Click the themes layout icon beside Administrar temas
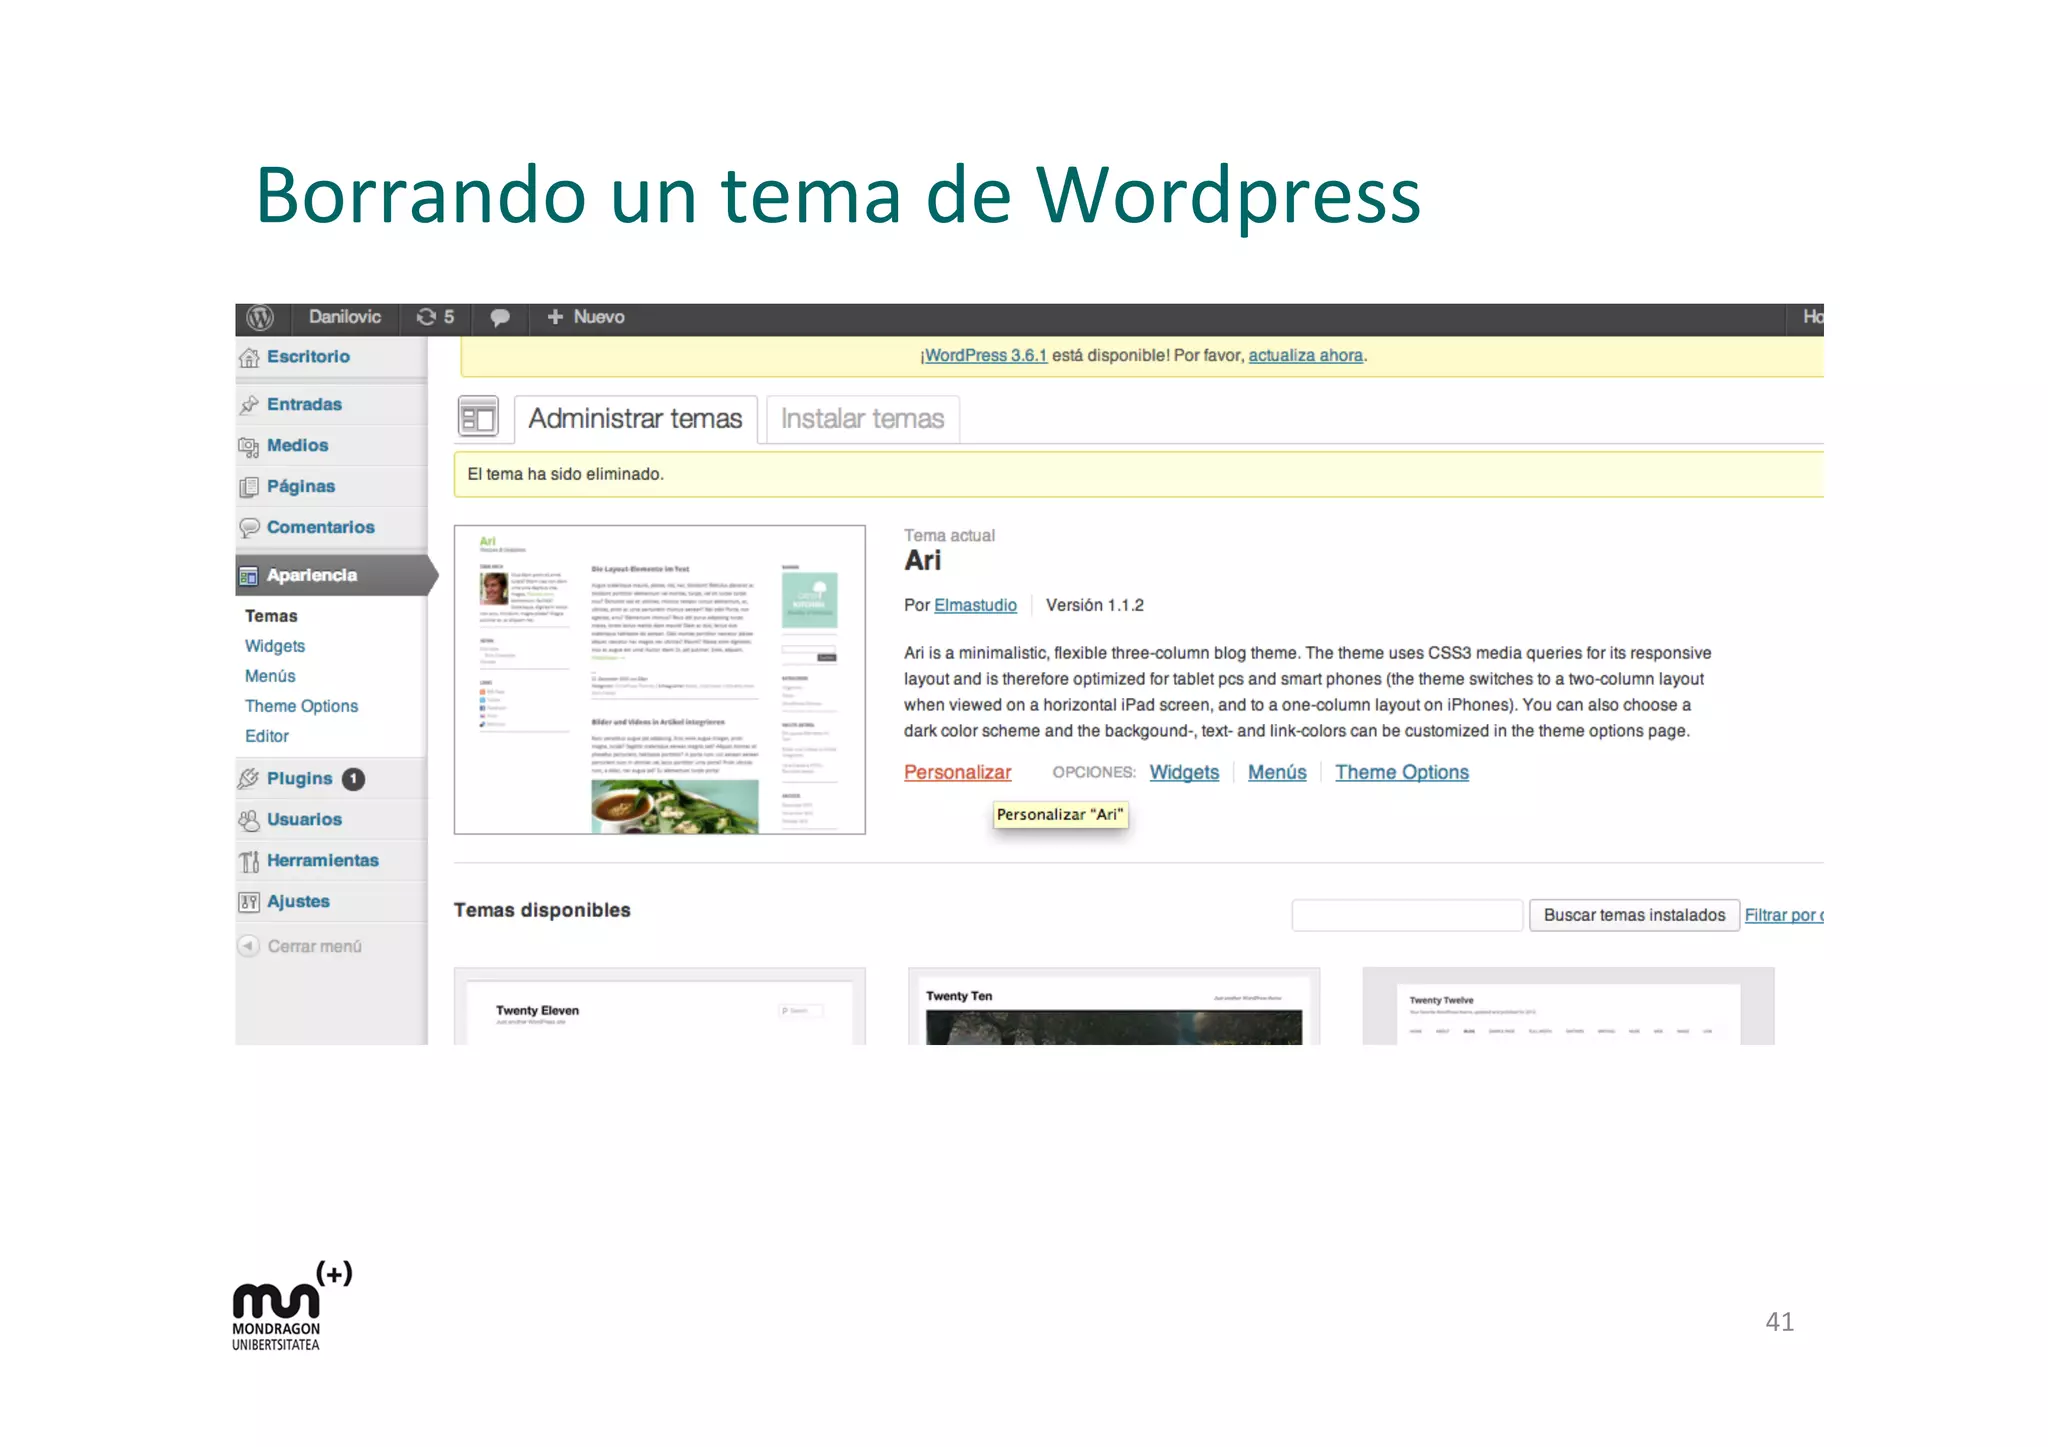Screen dimensions: 2048x1447 pos(478,417)
